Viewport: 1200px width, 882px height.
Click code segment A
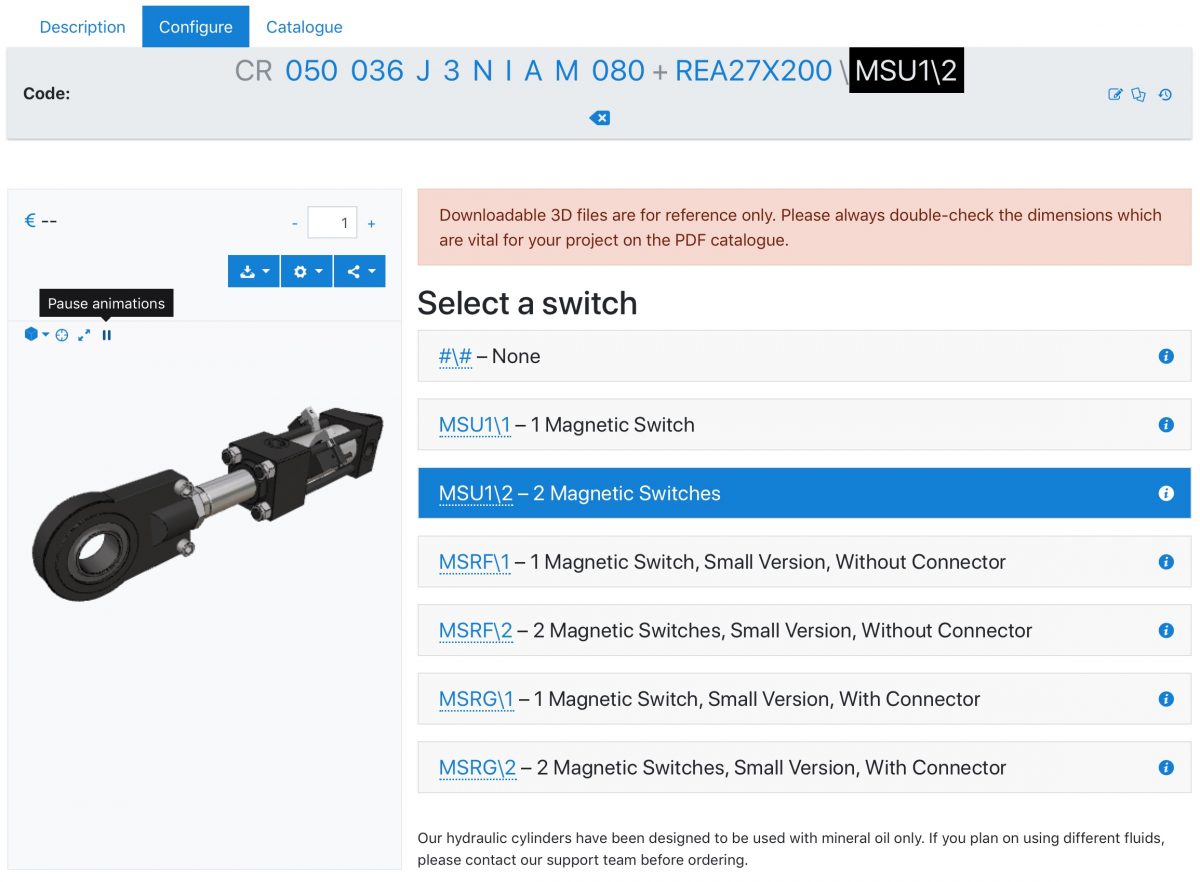click(x=533, y=71)
